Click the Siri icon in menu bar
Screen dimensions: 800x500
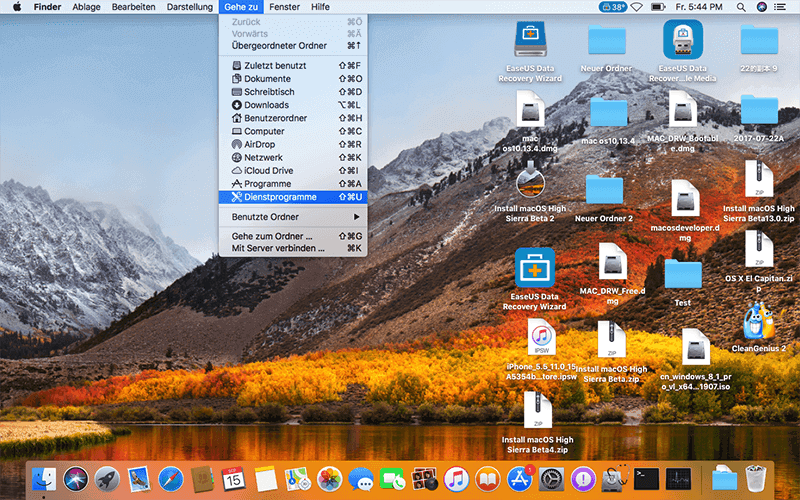[761, 7]
